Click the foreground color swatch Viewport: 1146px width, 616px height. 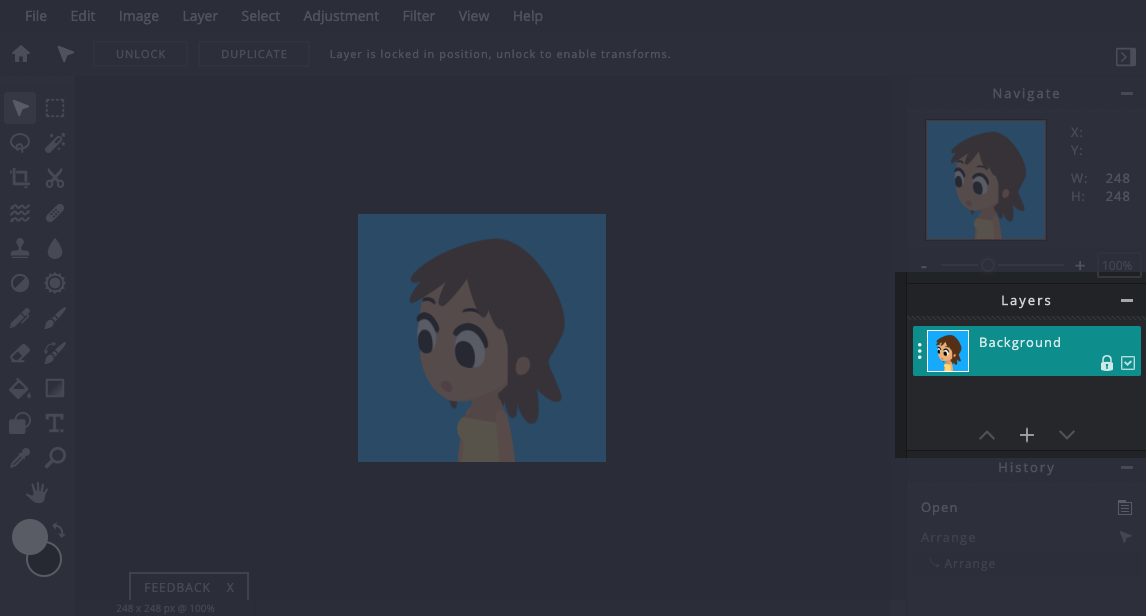[x=30, y=537]
